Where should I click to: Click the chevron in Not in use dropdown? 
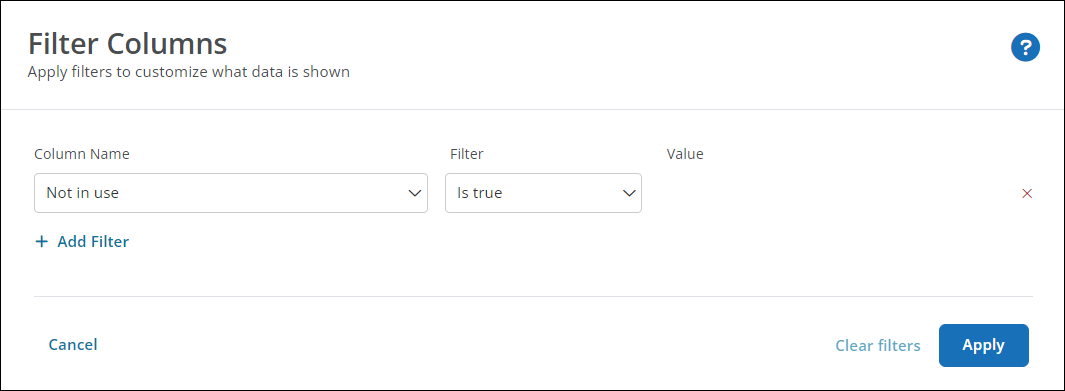tap(414, 193)
